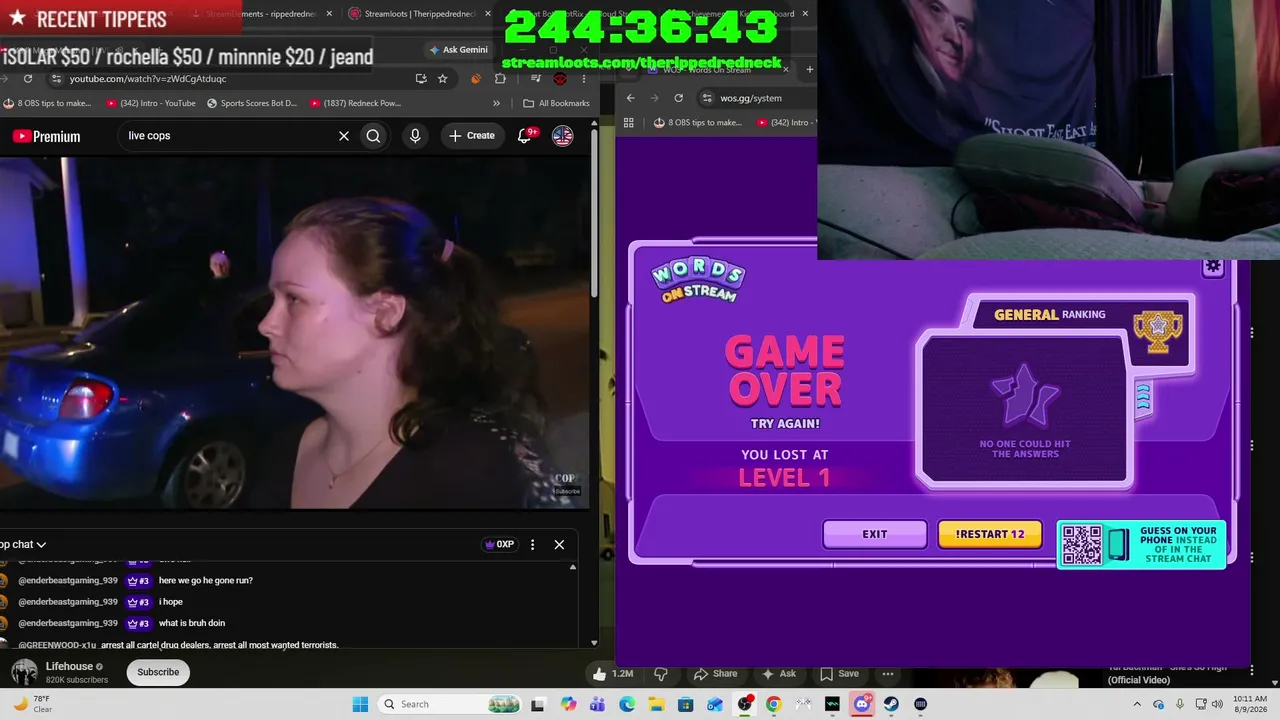This screenshot has height=720, width=1280.
Task: Open Steam from the taskbar
Action: [x=891, y=704]
